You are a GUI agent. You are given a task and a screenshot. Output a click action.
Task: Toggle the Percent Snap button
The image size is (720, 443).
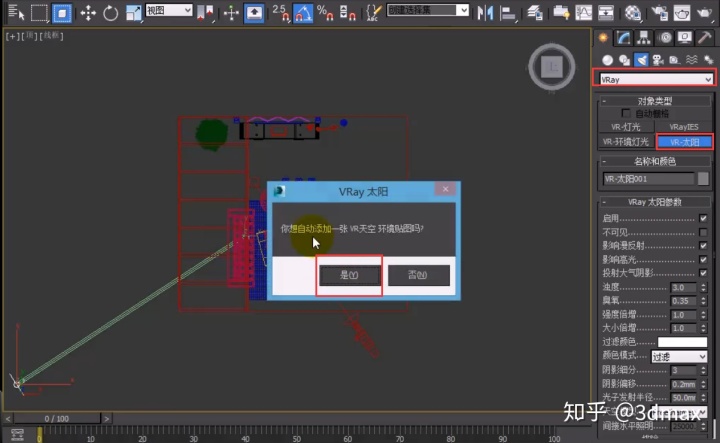click(325, 13)
